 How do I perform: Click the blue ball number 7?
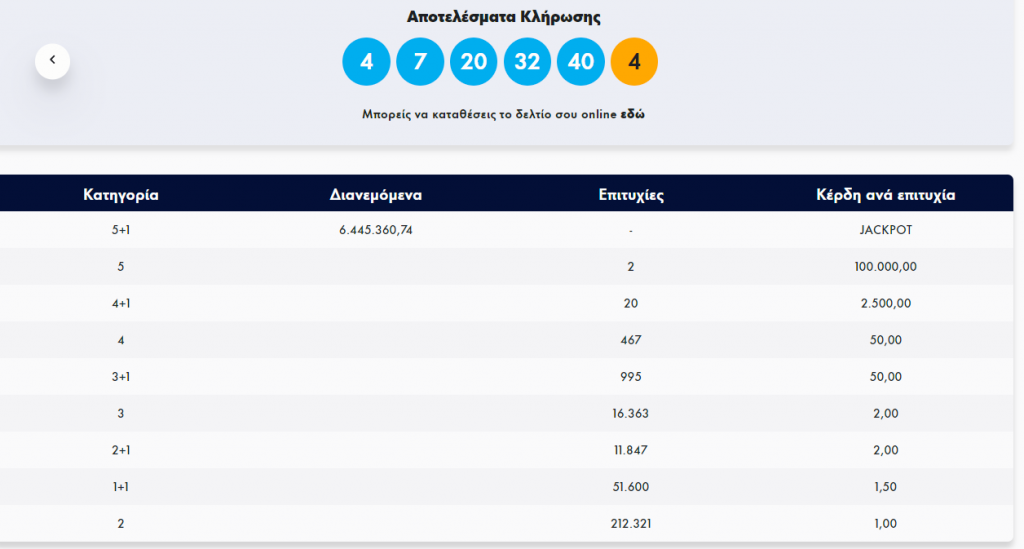click(420, 61)
